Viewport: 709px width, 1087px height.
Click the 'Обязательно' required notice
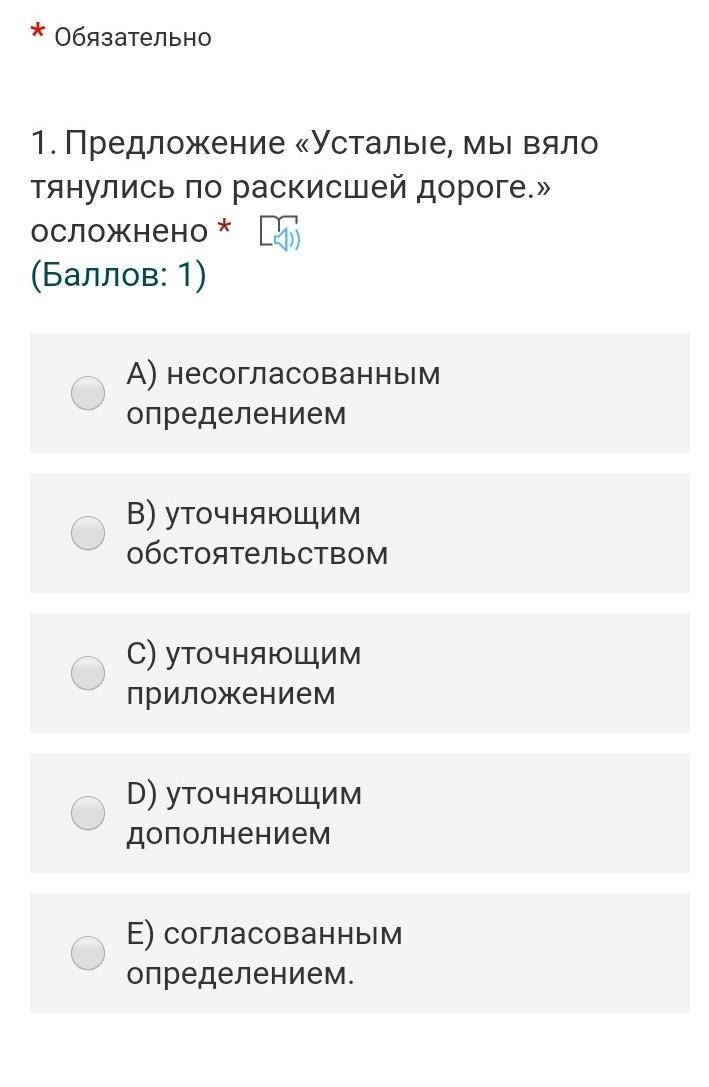[133, 38]
